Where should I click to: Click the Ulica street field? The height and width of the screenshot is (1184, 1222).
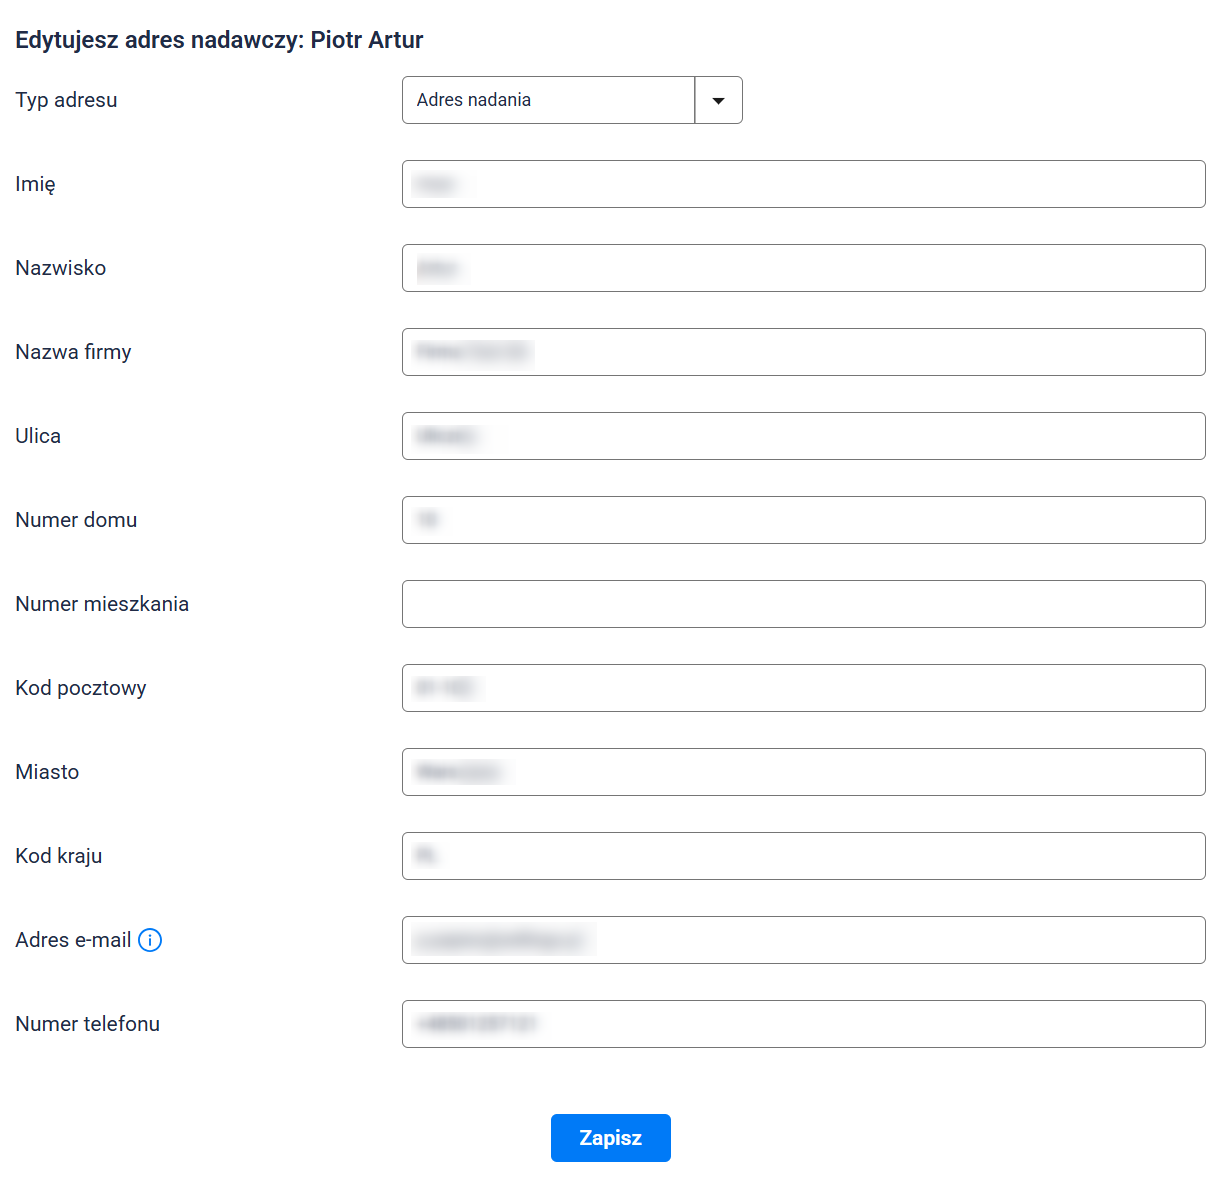[x=803, y=436]
